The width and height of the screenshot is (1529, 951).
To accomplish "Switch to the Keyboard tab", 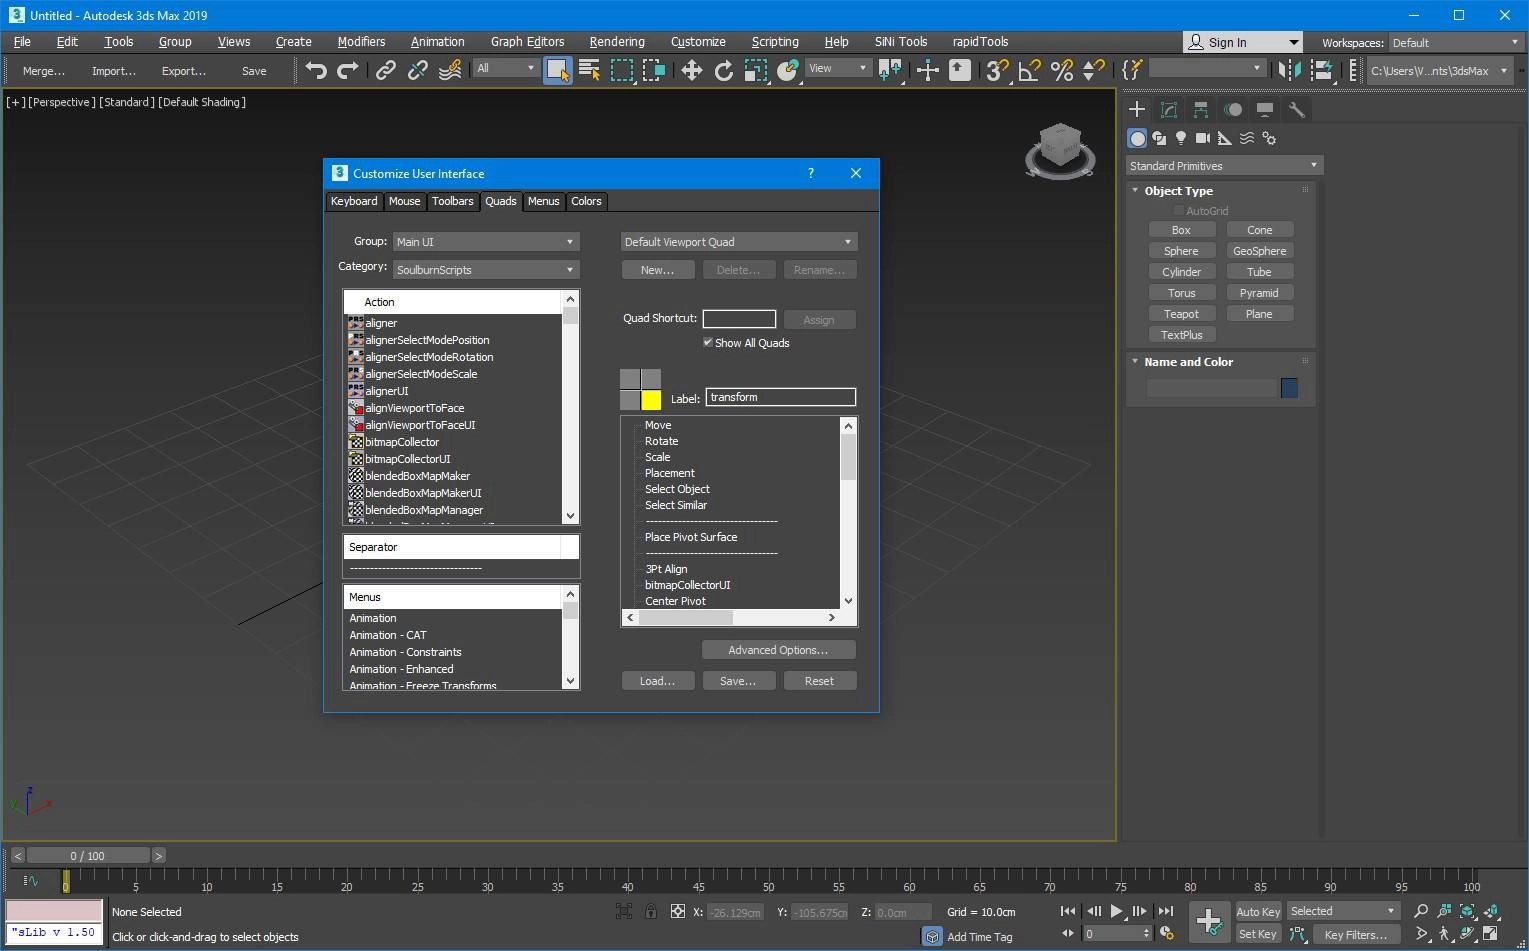I will click(x=354, y=201).
